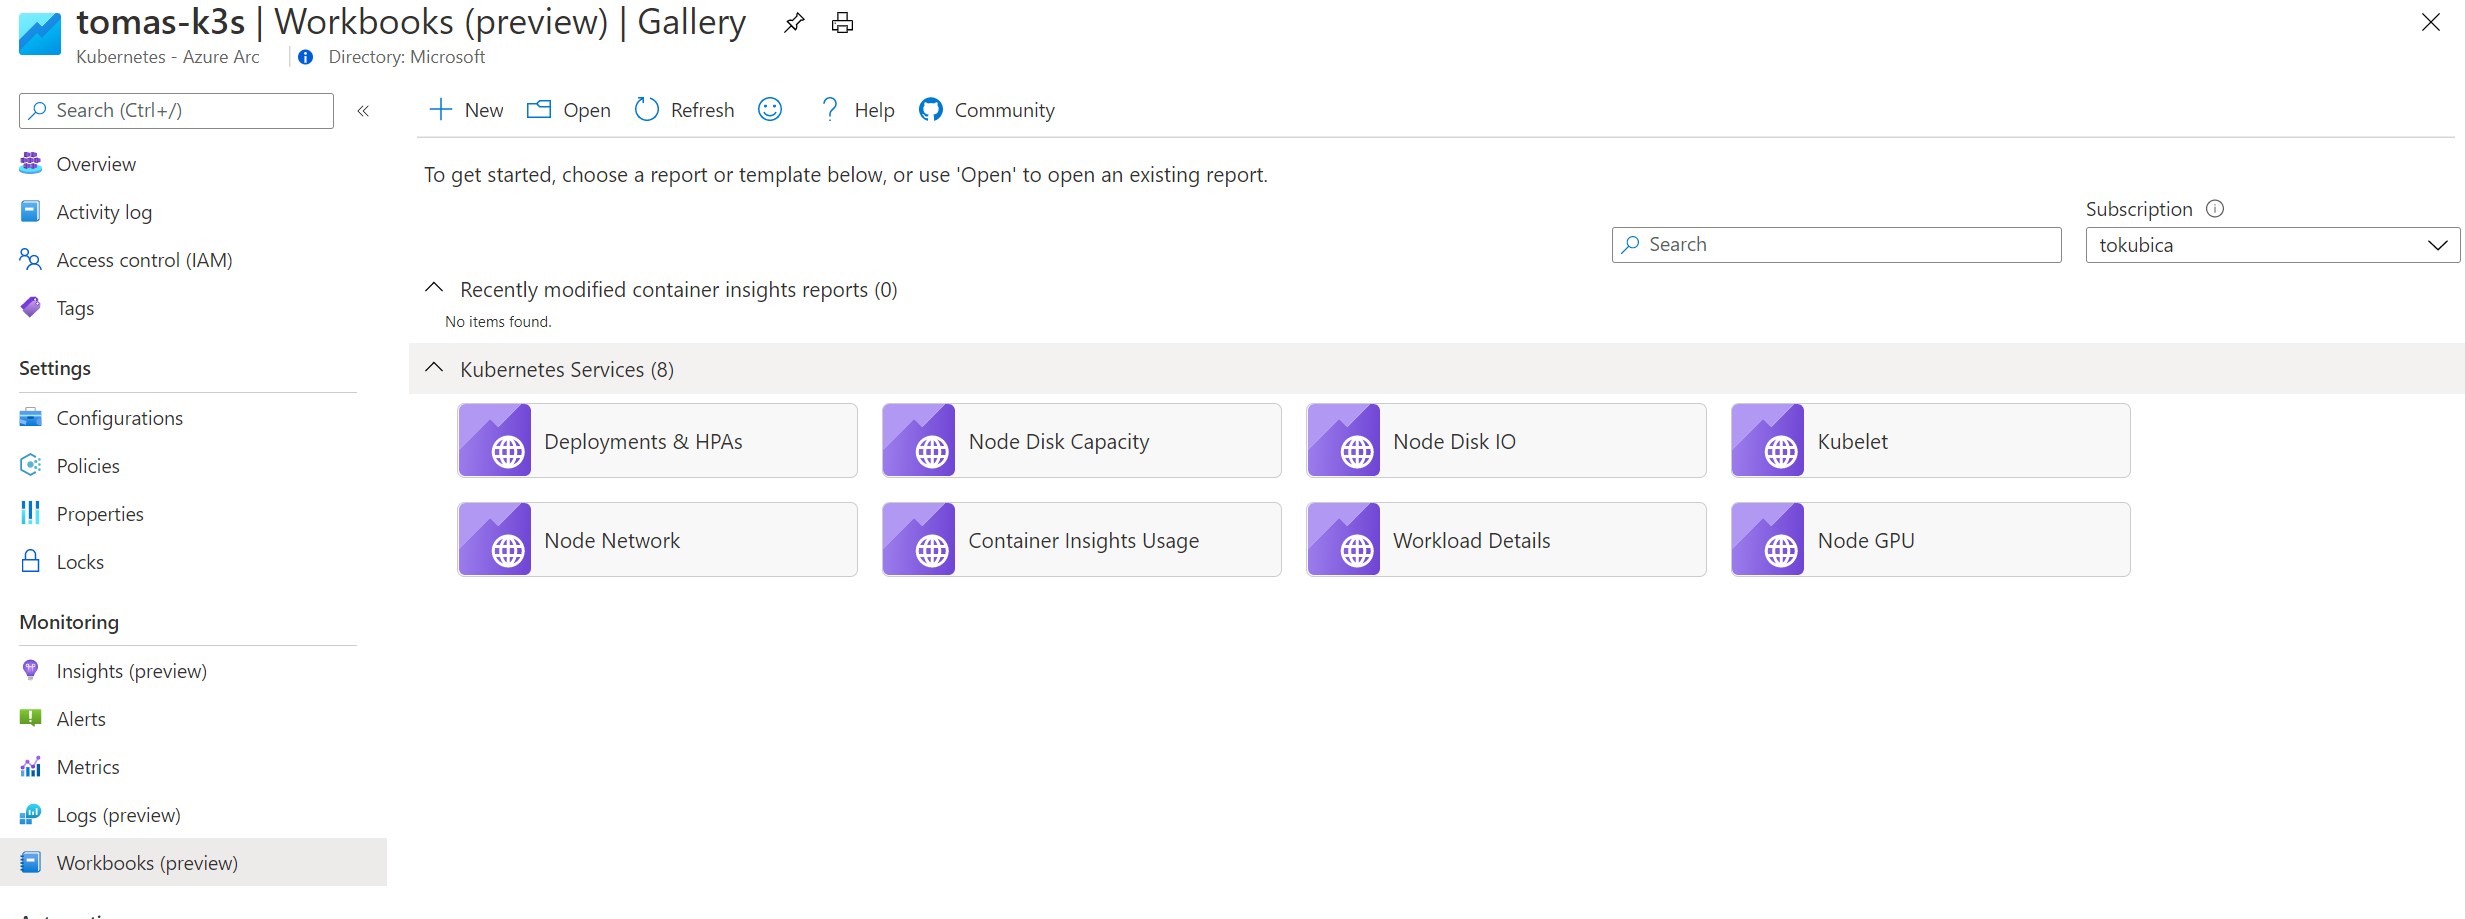This screenshot has width=2465, height=919.
Task: Click the Help toolbar button
Action: tap(857, 110)
